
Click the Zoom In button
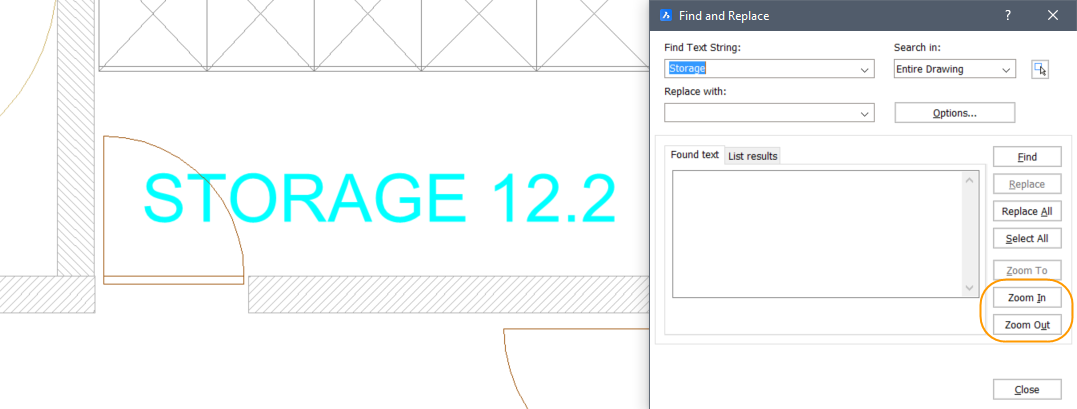(1027, 298)
